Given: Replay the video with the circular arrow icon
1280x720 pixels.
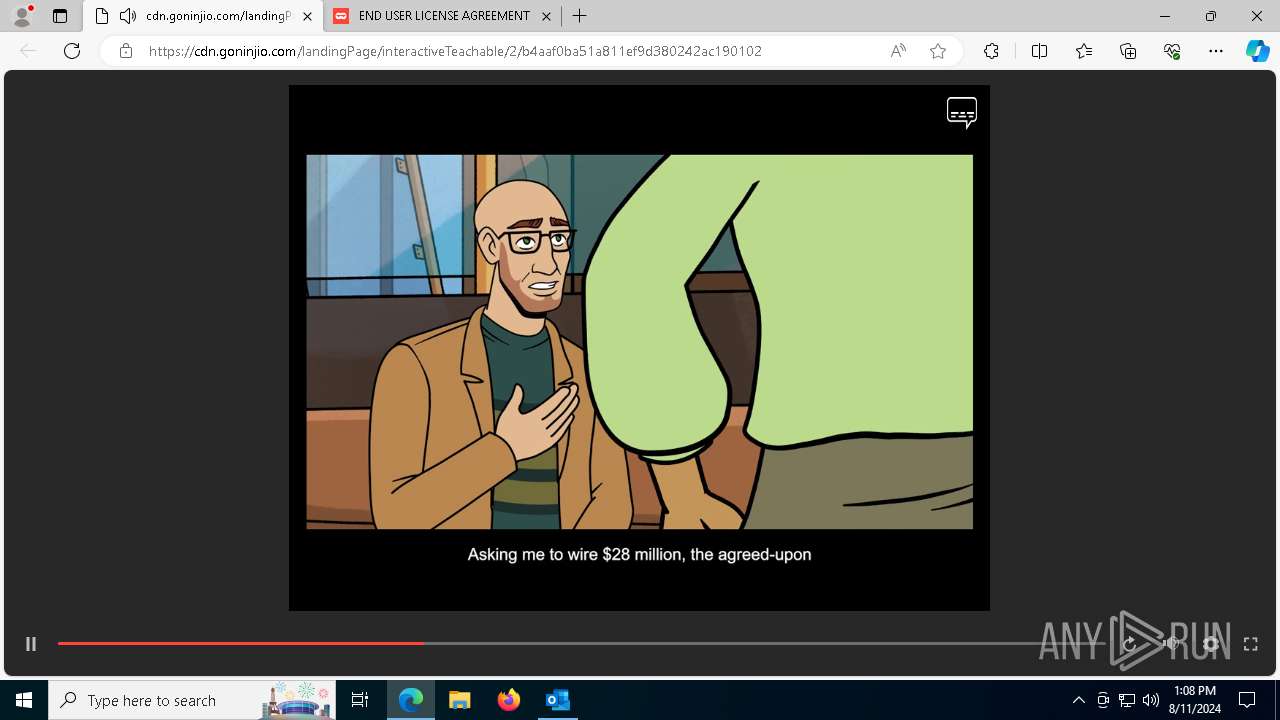Looking at the screenshot, I should (x=1130, y=644).
